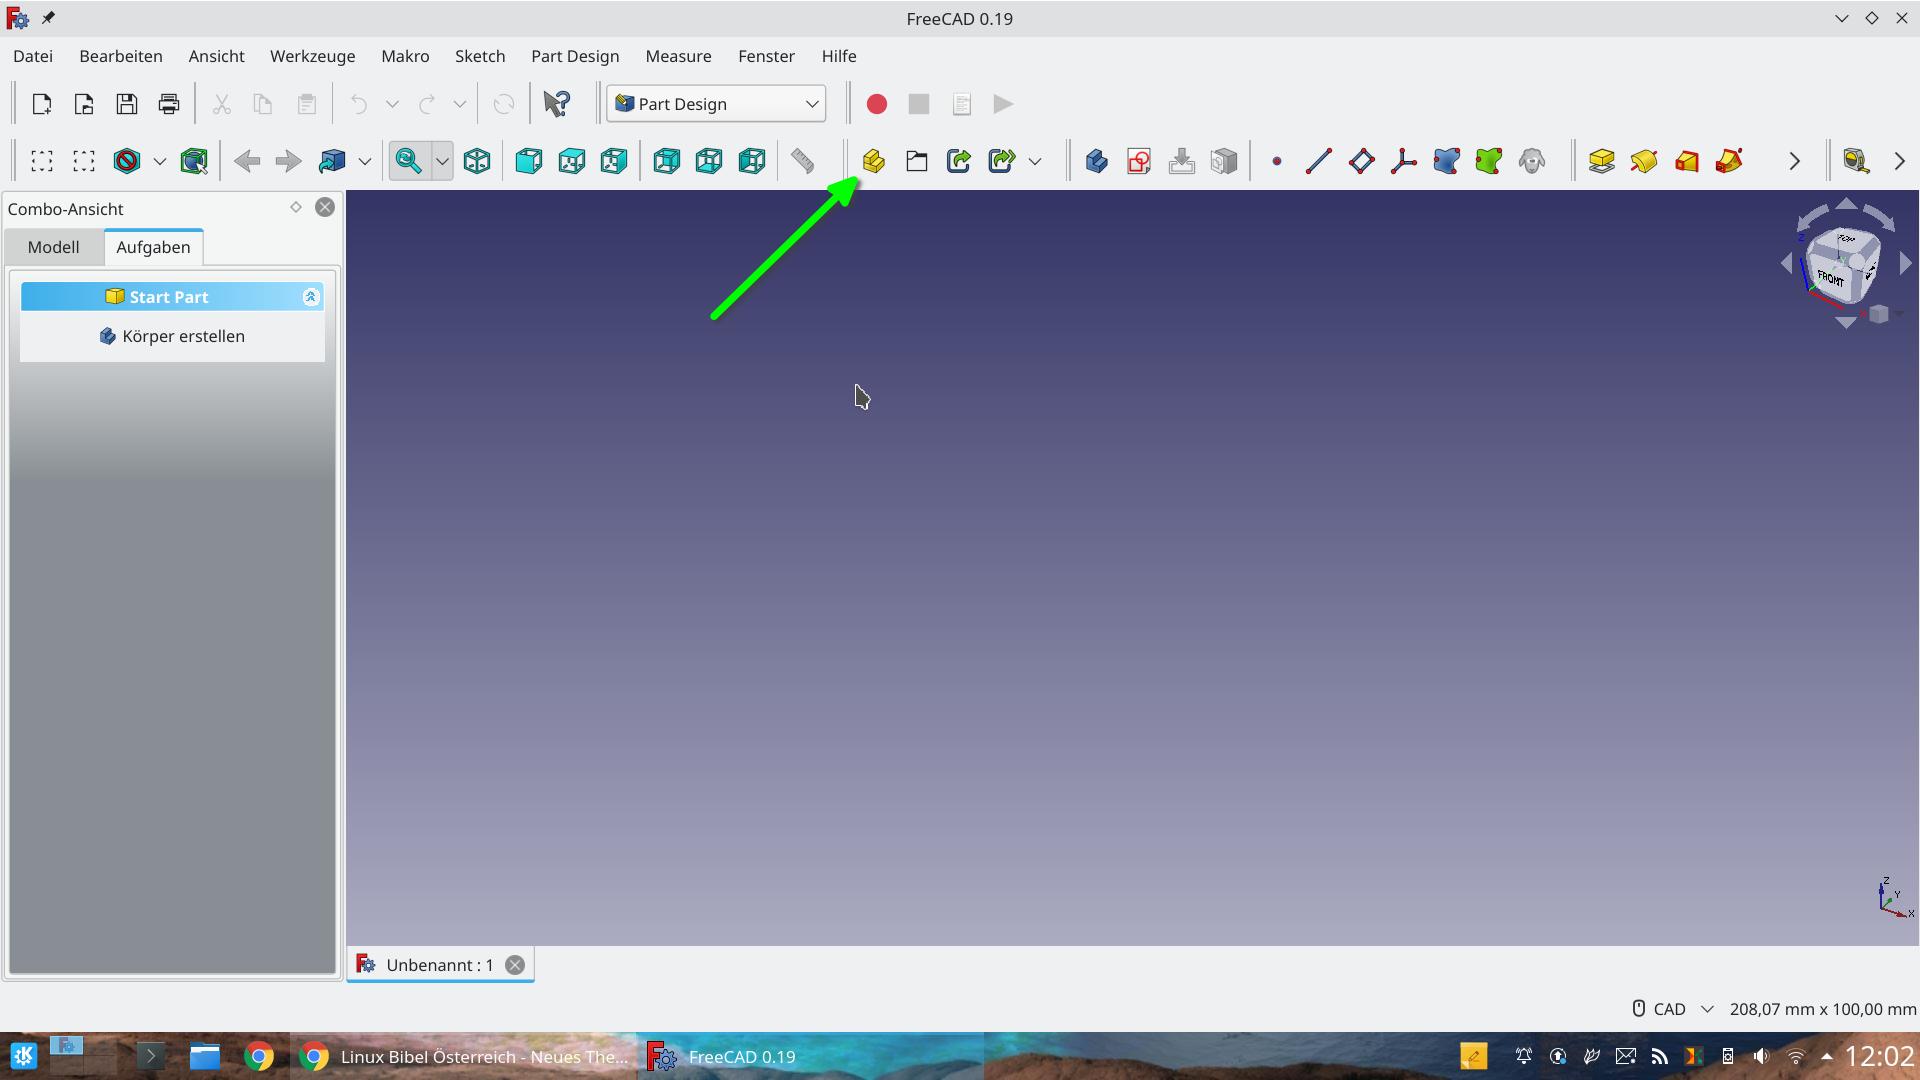1920x1080 pixels.
Task: Create a datum point
Action: pos(1276,161)
